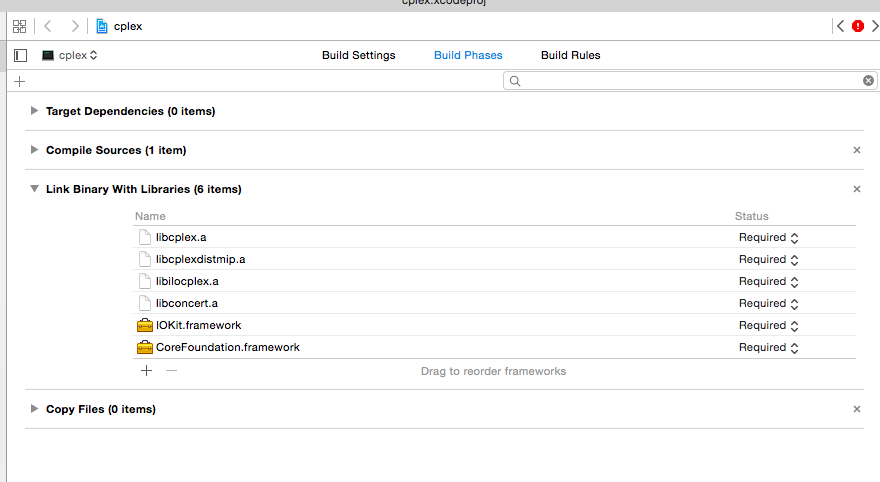Change Required status for CoreFoundation.framework

click(x=768, y=347)
